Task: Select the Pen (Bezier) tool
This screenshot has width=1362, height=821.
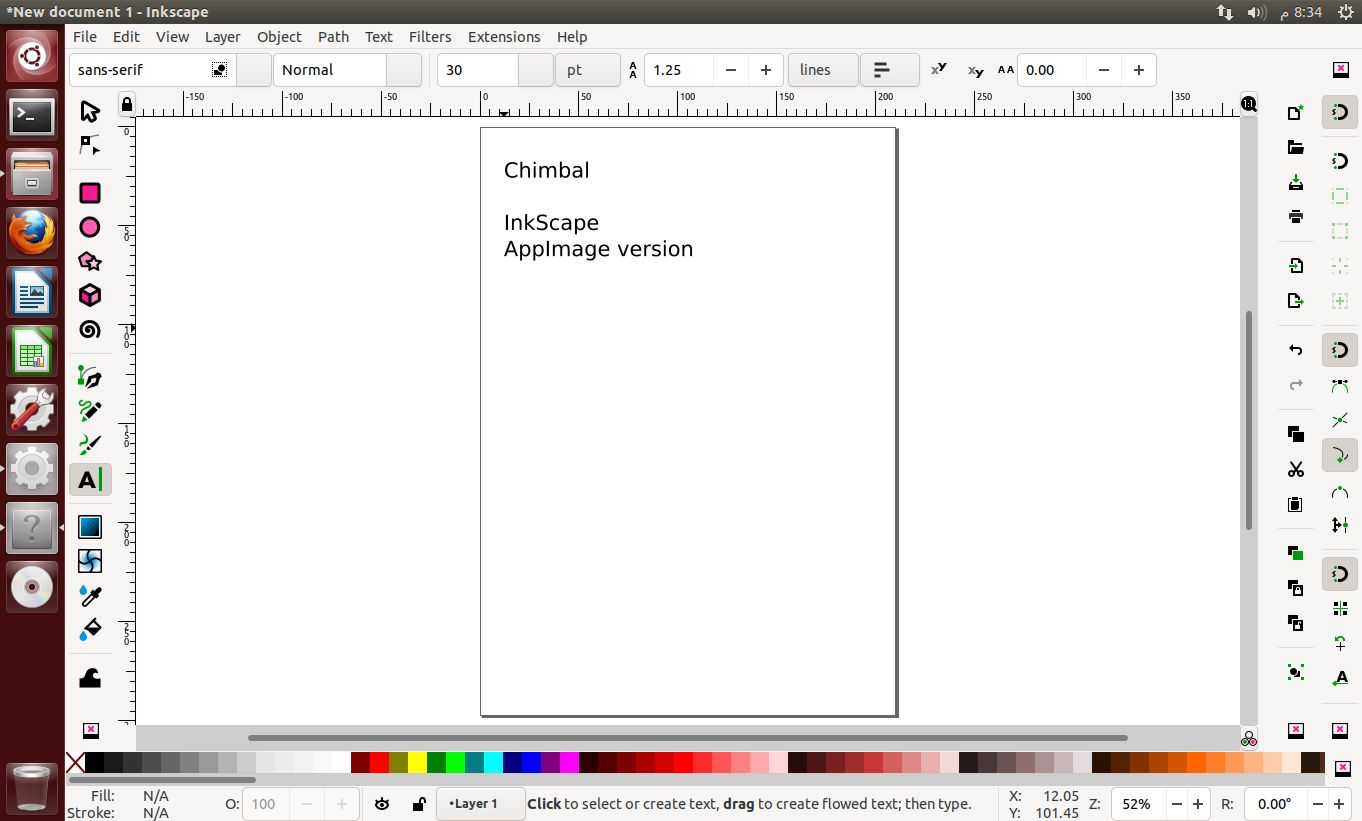Action: (90, 377)
